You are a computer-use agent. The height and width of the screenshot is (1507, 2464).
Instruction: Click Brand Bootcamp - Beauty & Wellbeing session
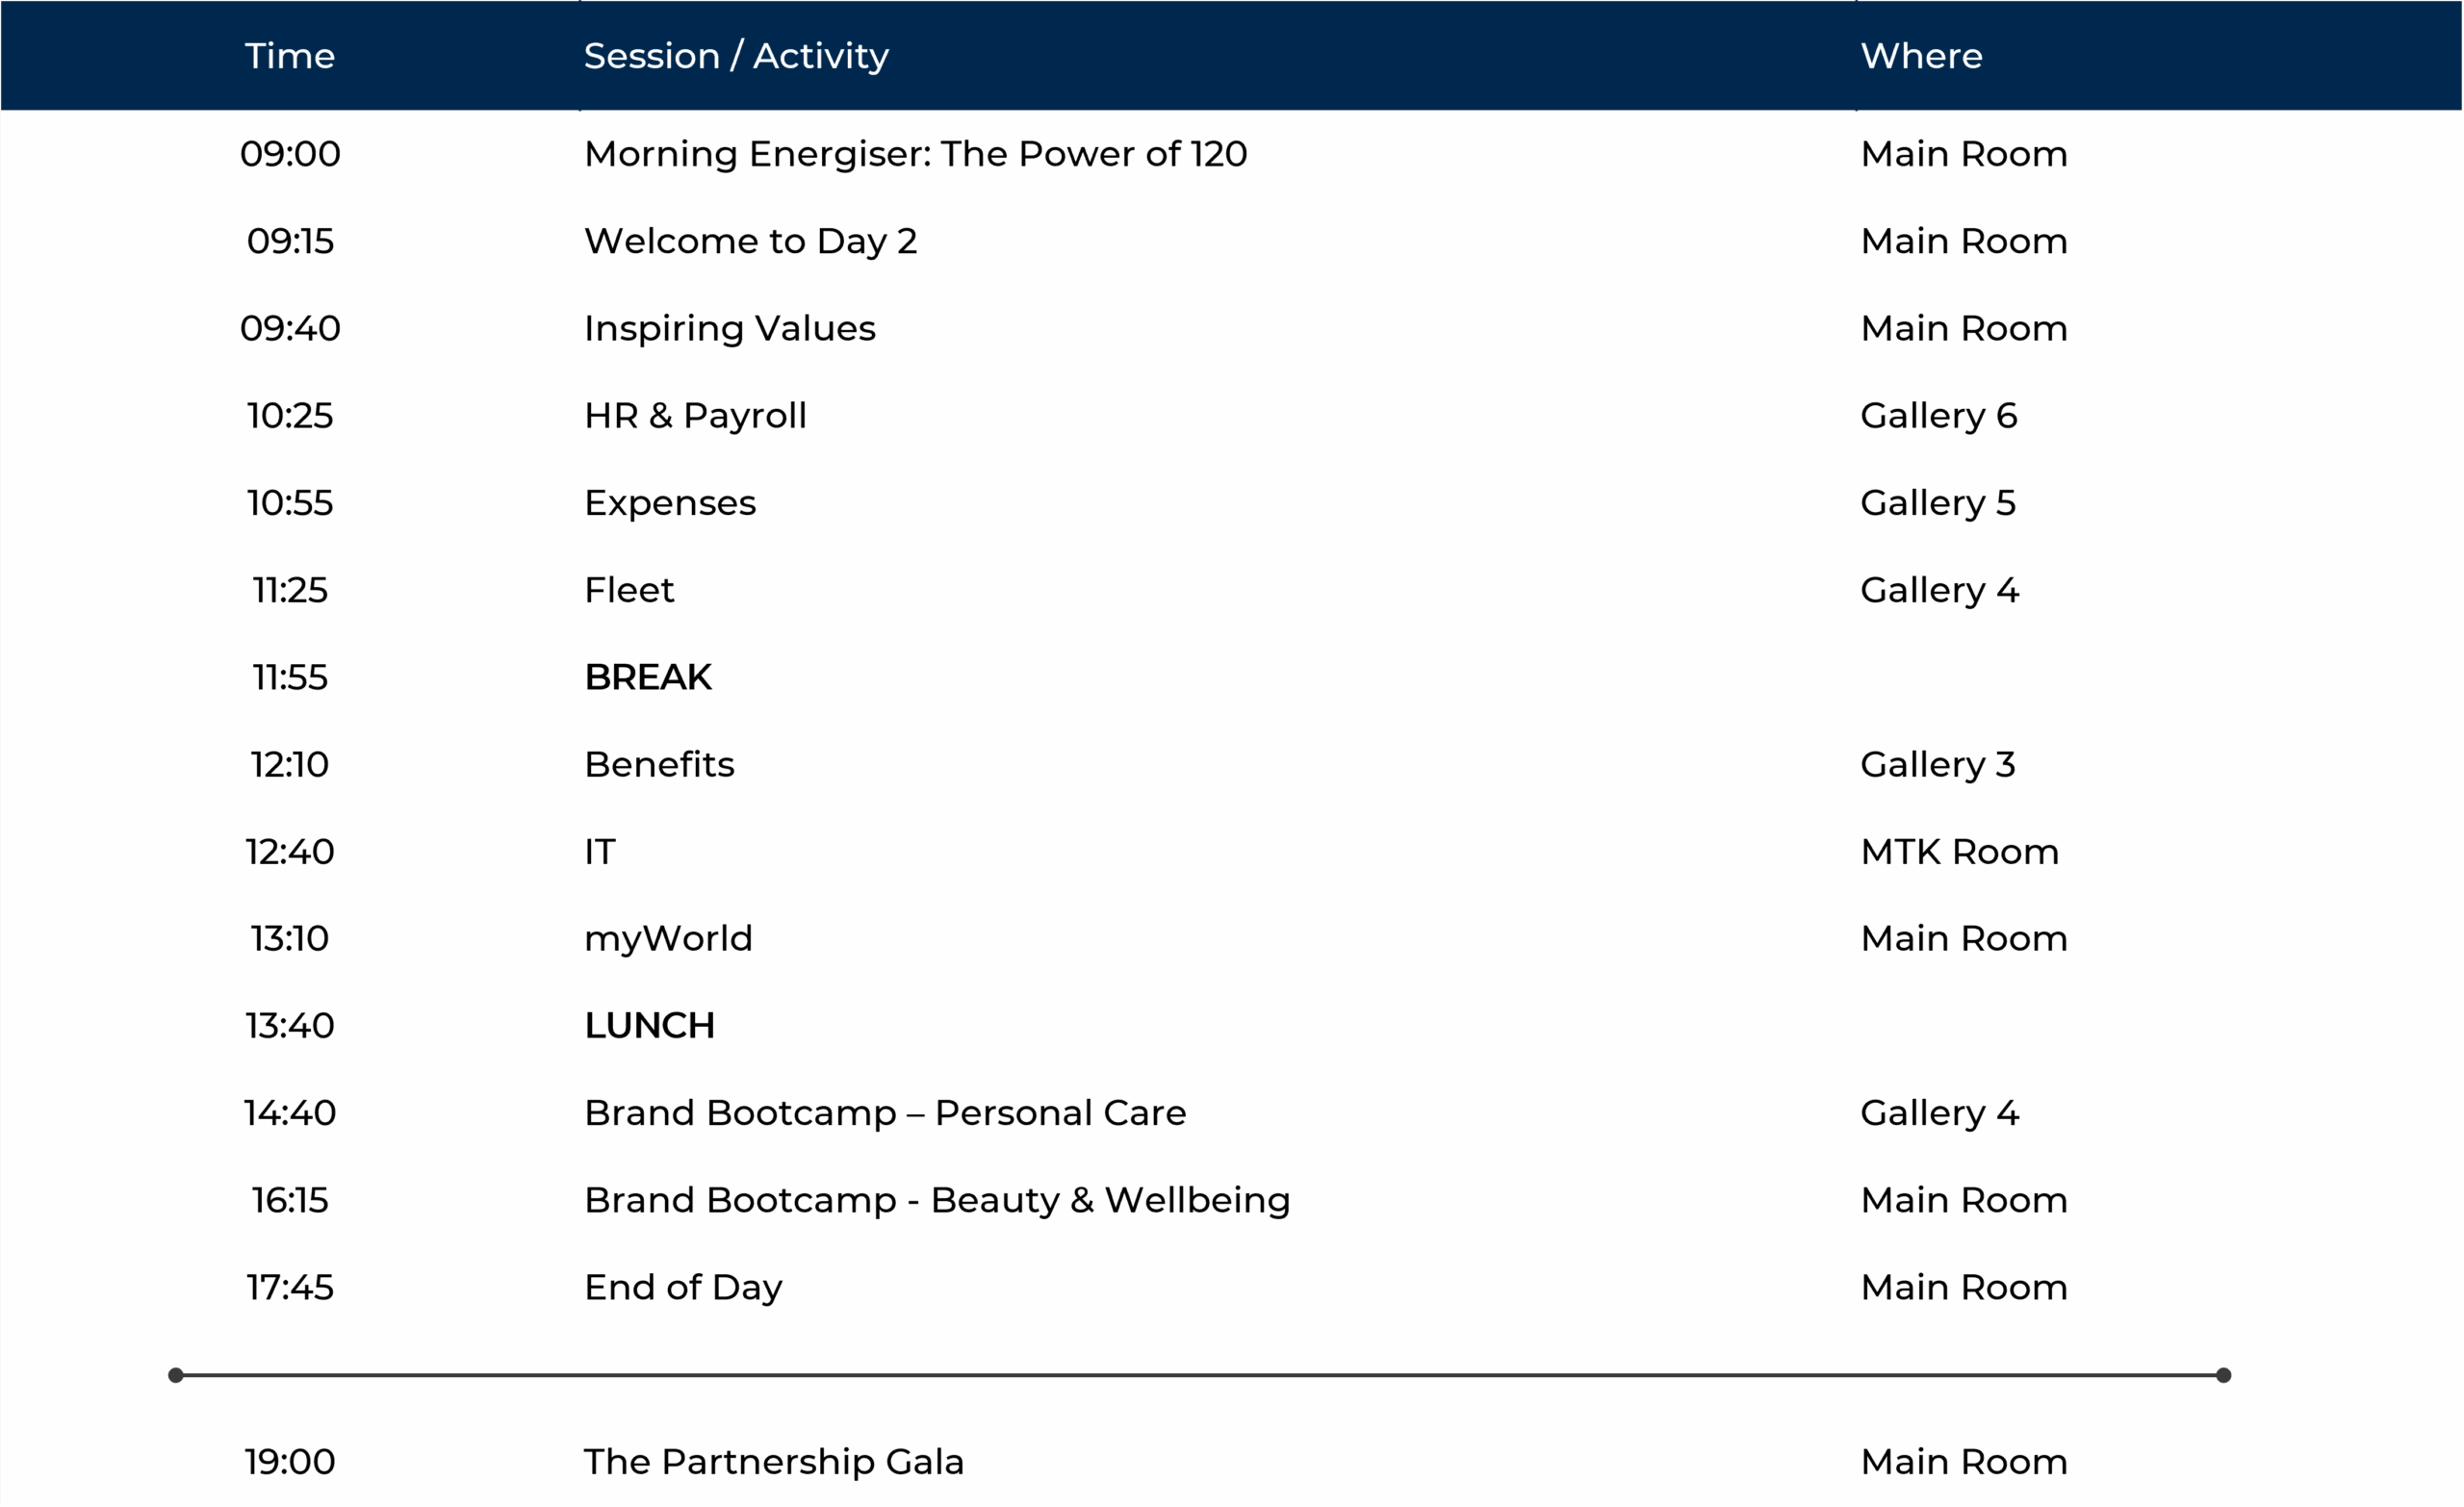(x=937, y=1199)
